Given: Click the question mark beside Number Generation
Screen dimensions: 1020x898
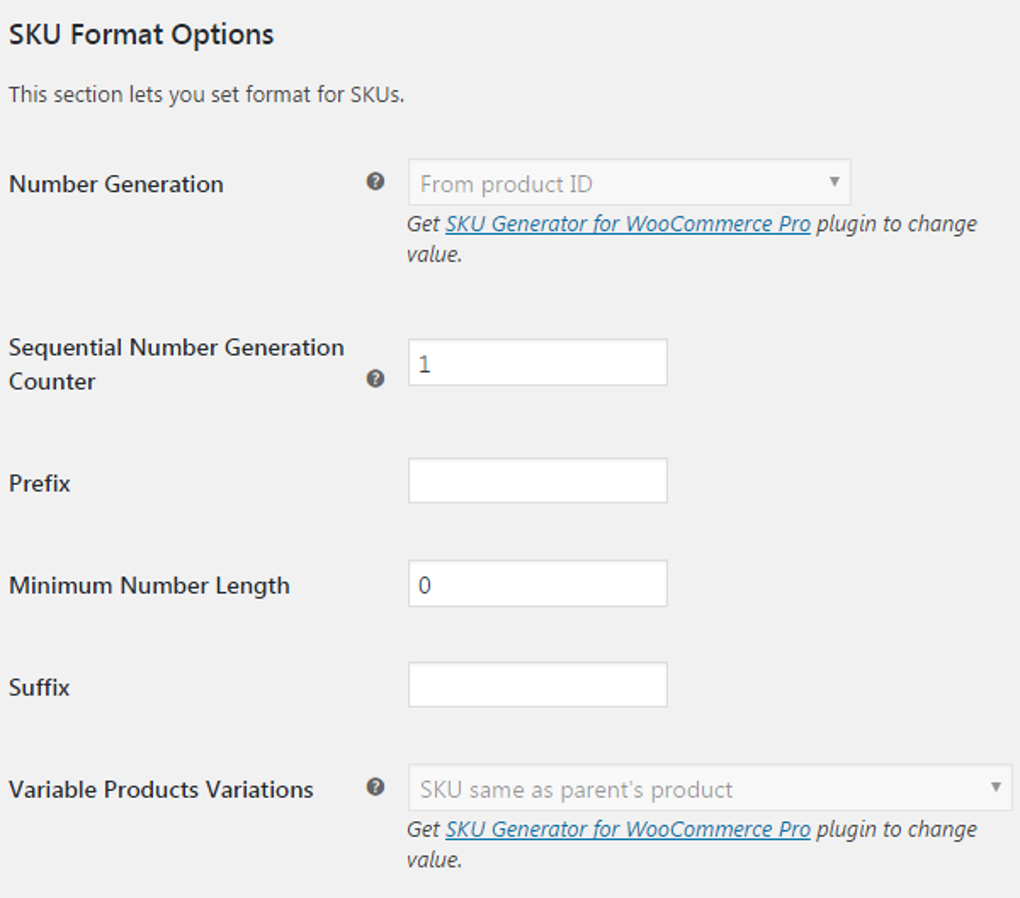Looking at the screenshot, I should coord(375,182).
